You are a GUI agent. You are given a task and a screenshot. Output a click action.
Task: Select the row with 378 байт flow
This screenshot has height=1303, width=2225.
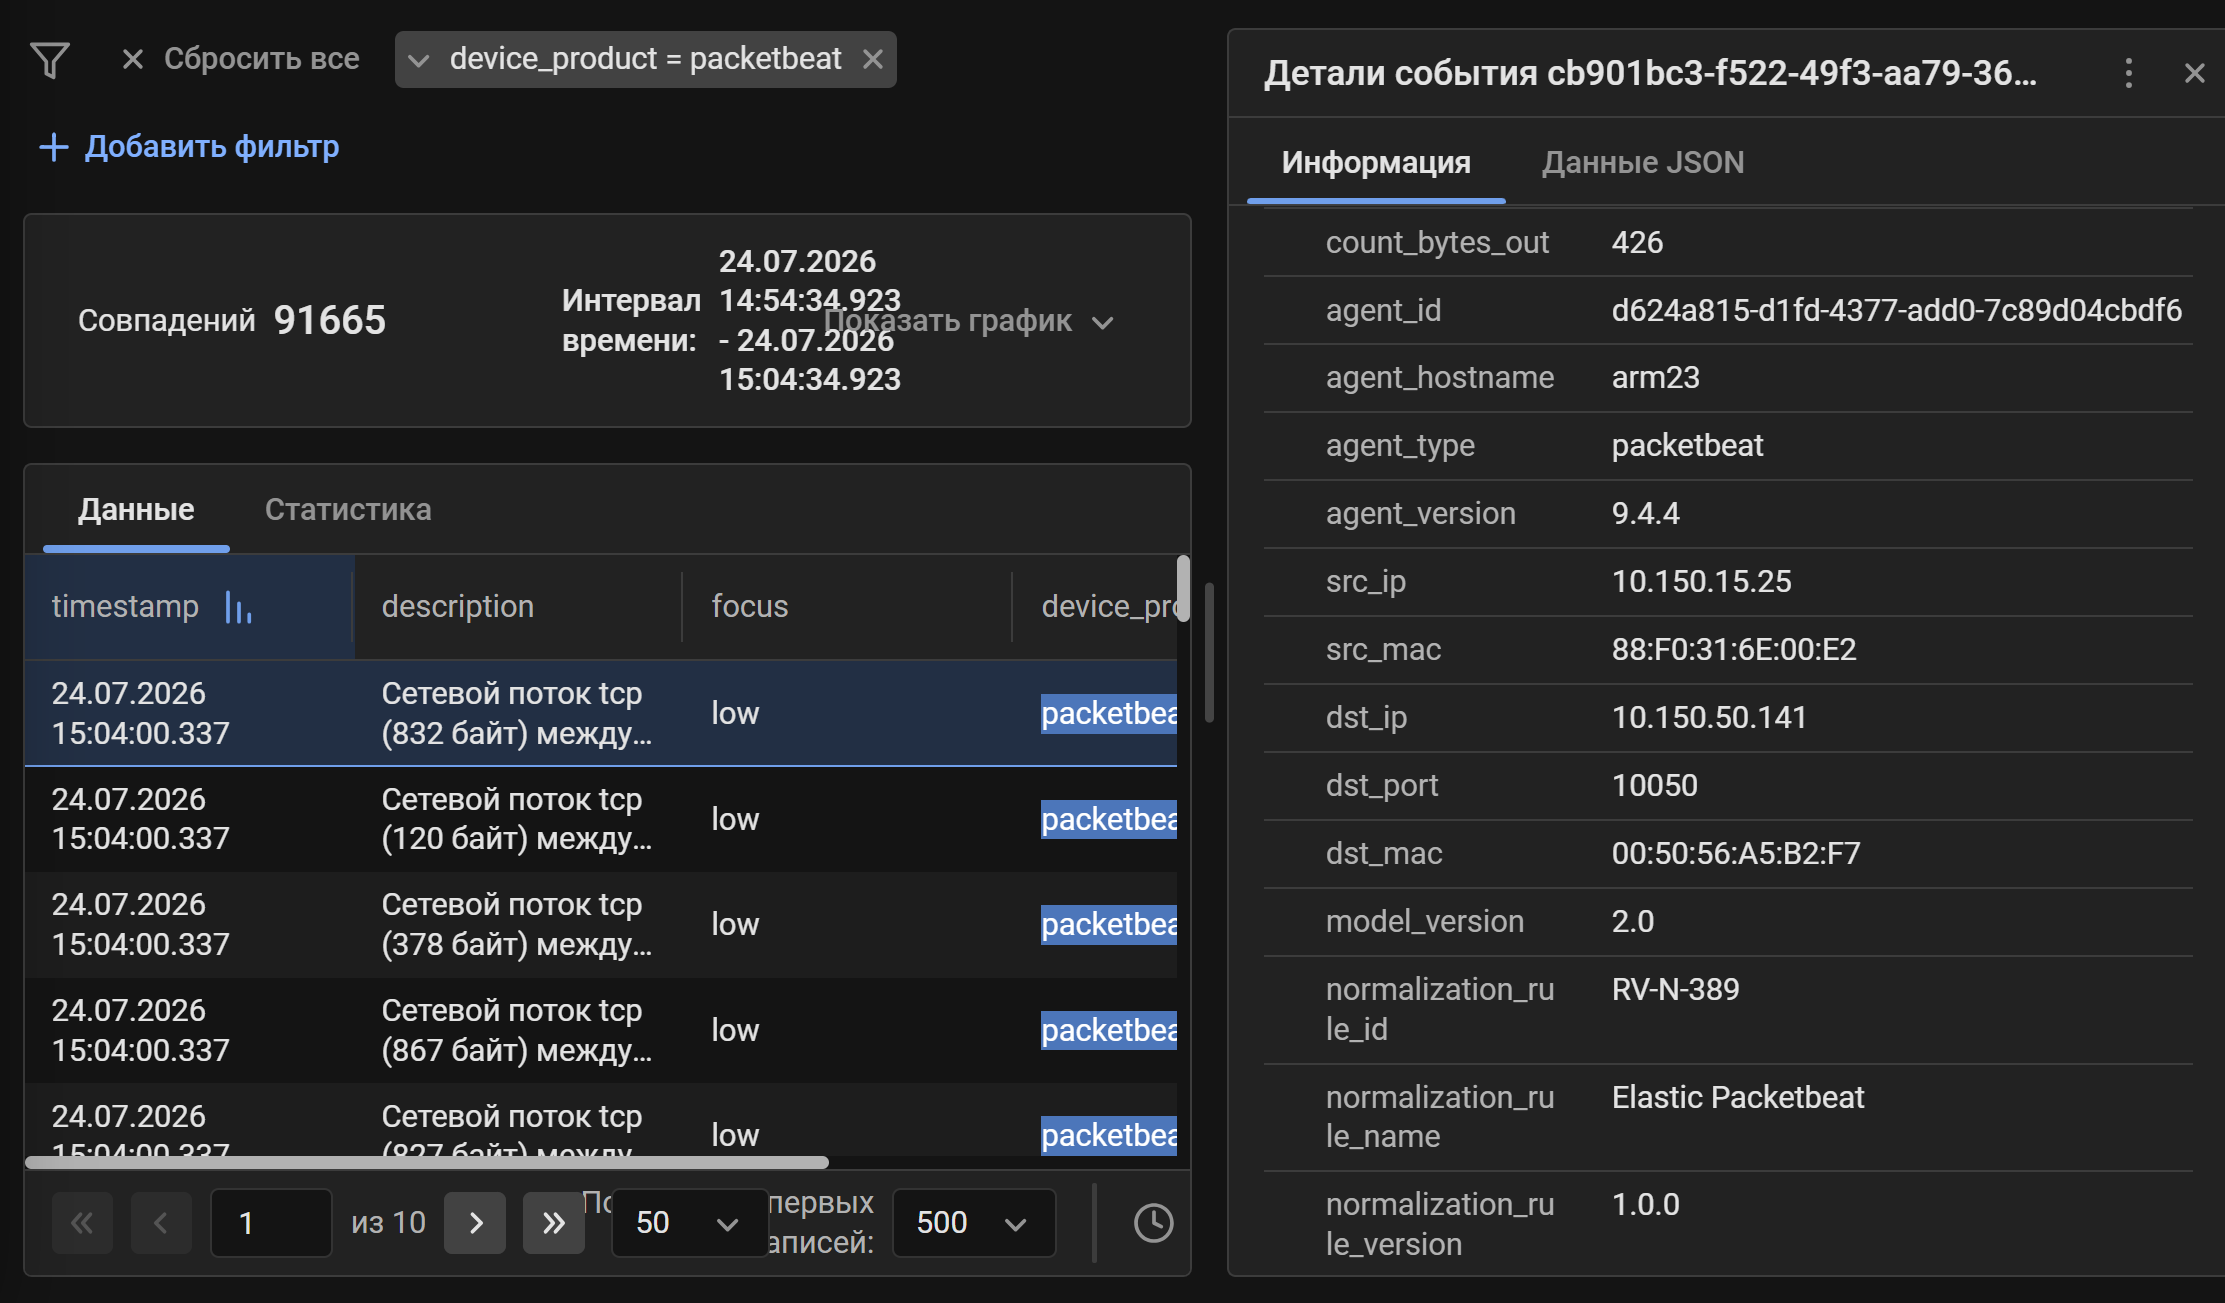point(600,924)
